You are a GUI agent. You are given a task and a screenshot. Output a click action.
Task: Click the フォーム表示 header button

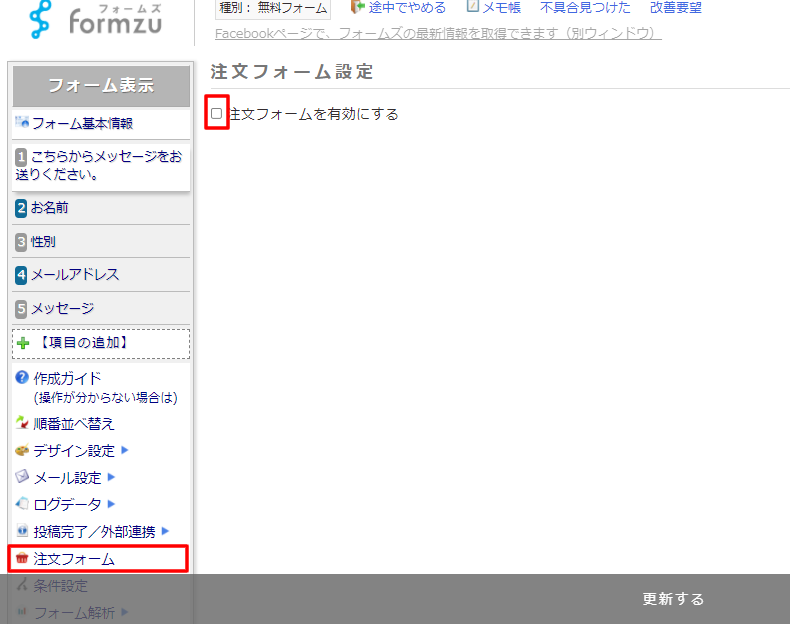101,86
